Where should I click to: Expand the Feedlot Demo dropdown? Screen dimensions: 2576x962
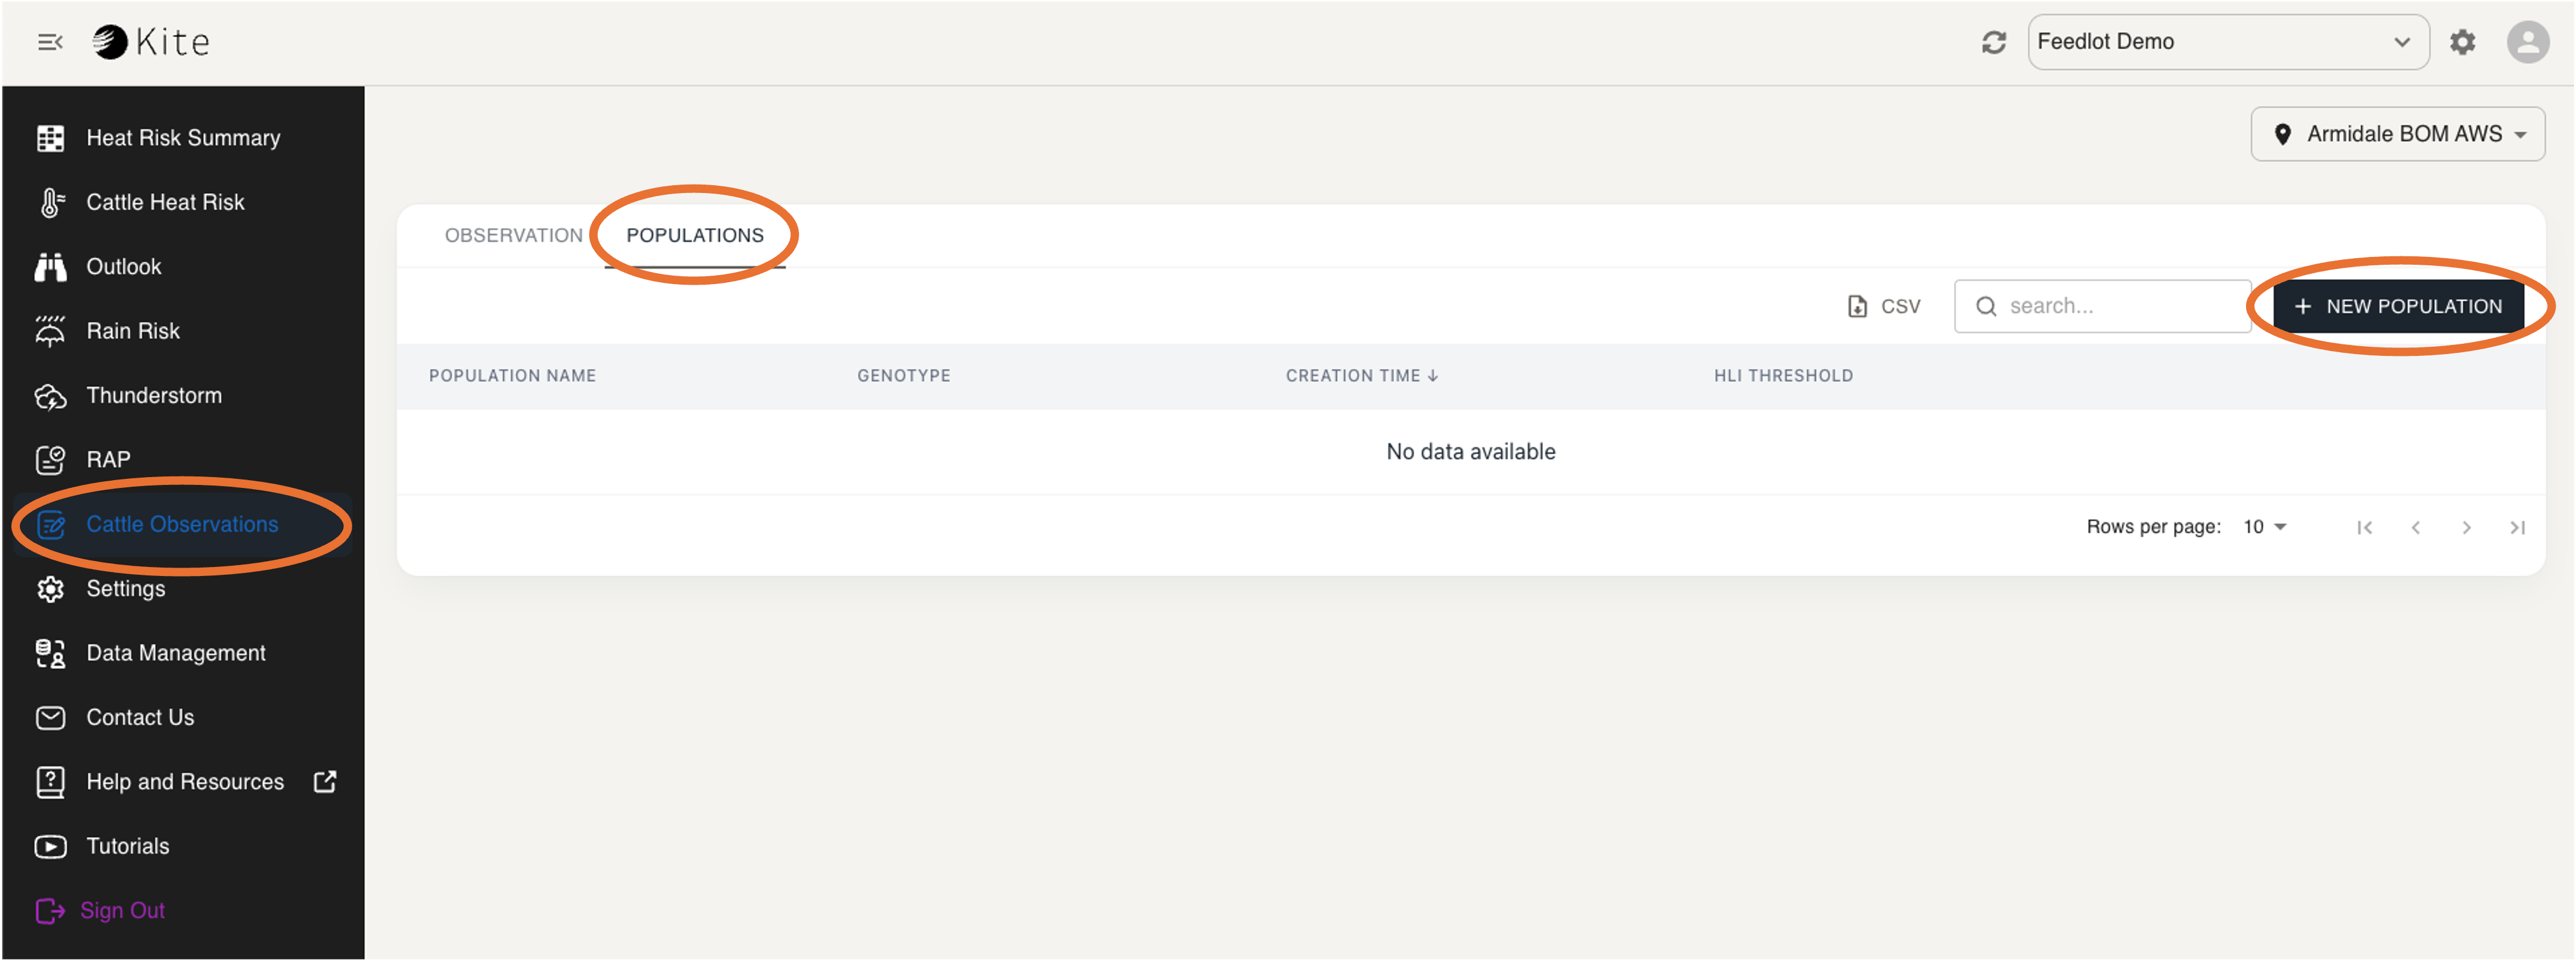[2227, 42]
